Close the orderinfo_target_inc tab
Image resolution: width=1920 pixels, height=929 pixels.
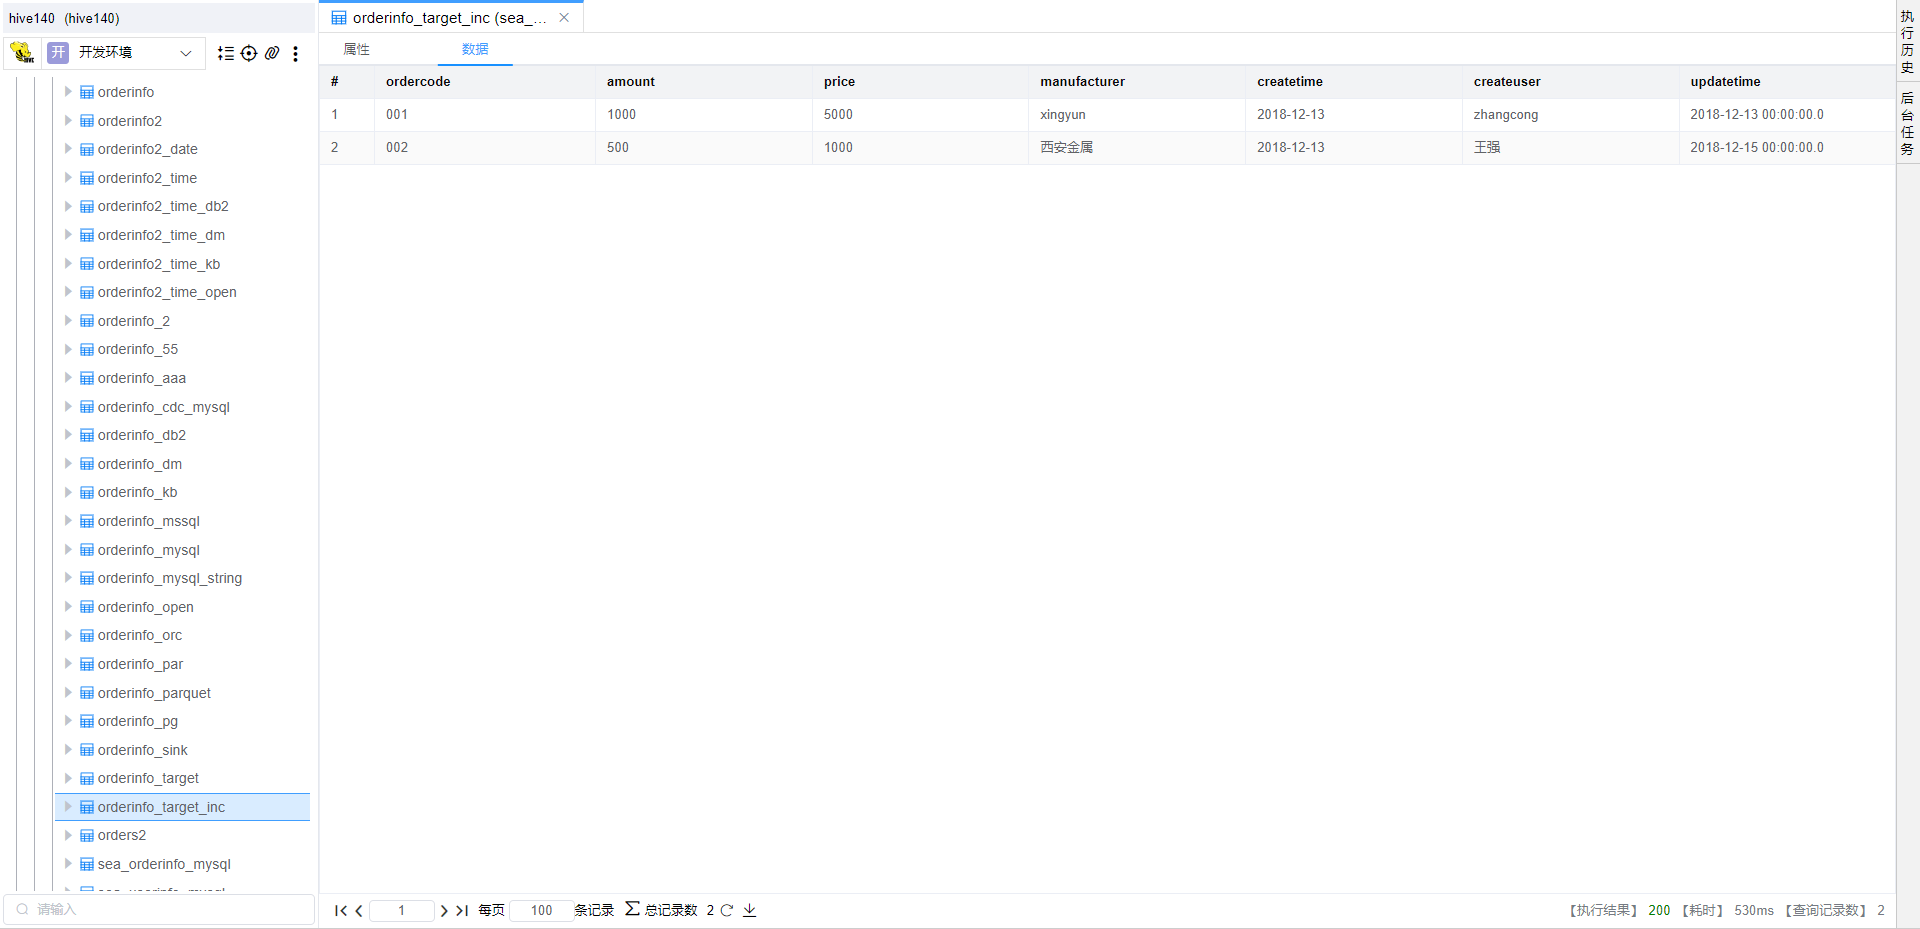[x=564, y=18]
